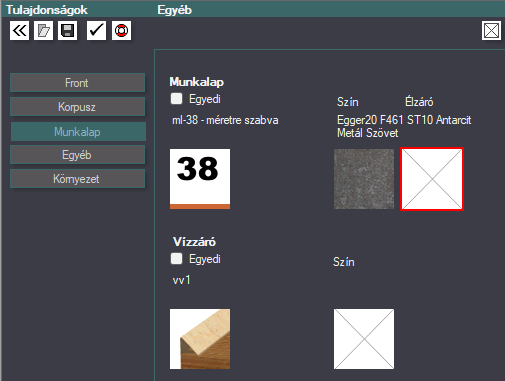Click the red lifebuoy help icon
Screen dimensions: 505x381
(x=121, y=31)
